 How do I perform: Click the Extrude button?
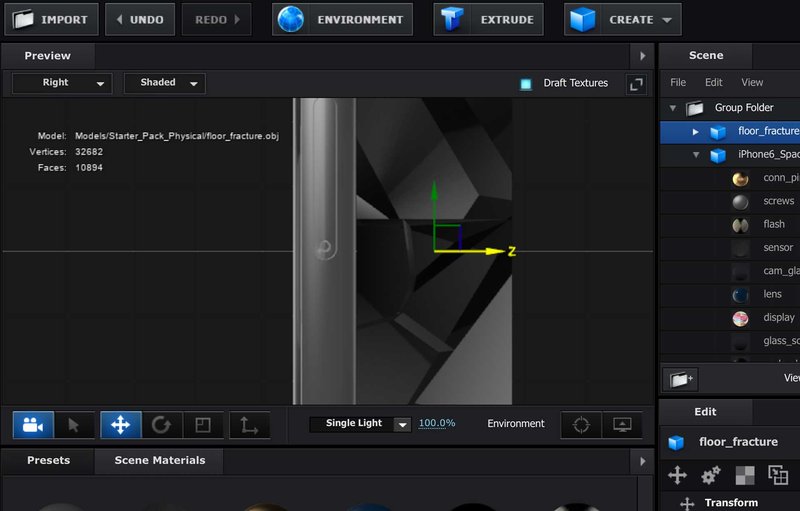[489, 19]
